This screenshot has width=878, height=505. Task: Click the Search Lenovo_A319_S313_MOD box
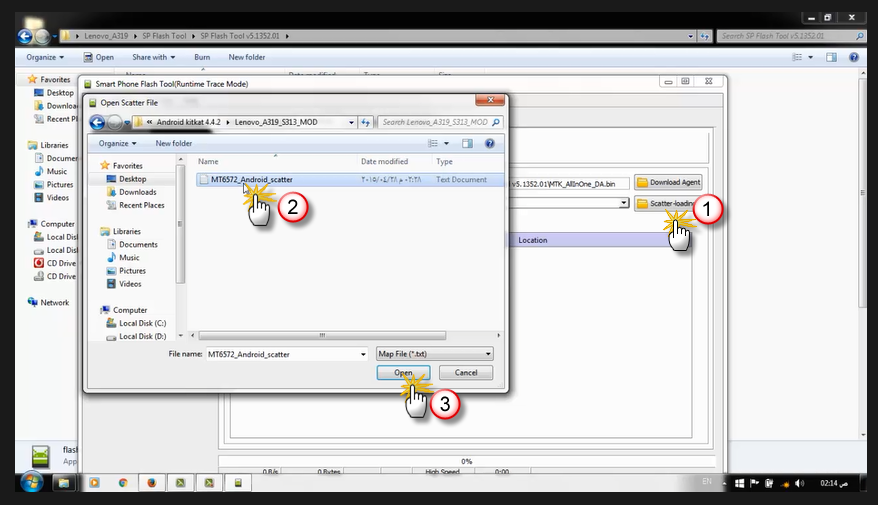(440, 122)
